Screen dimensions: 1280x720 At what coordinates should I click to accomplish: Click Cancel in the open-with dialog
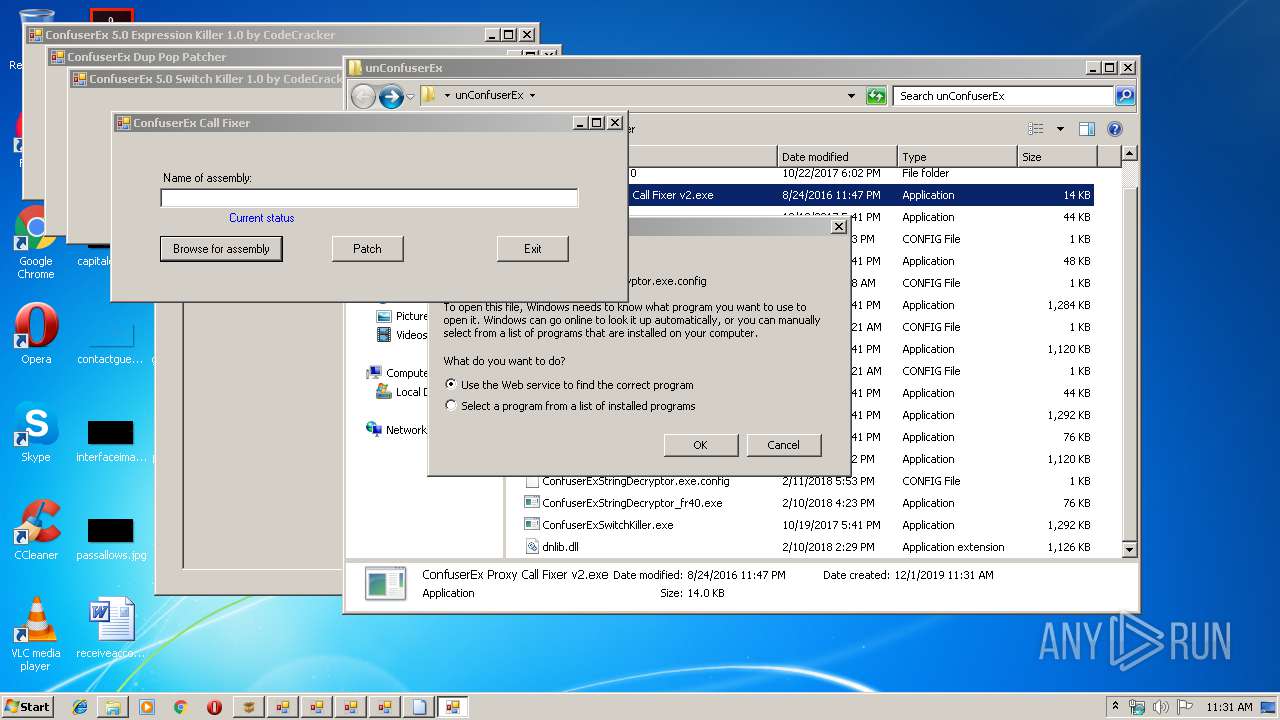click(x=783, y=445)
